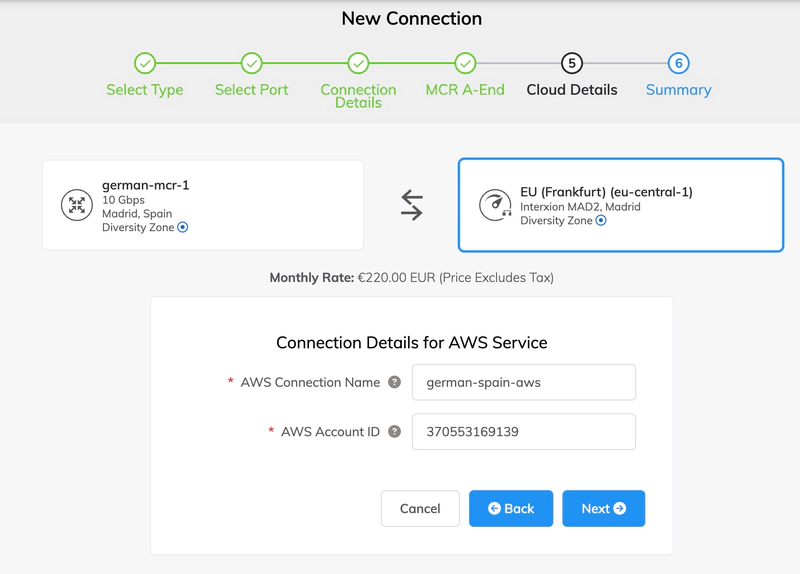The image size is (800, 574).
Task: Click the Back button
Action: click(511, 509)
